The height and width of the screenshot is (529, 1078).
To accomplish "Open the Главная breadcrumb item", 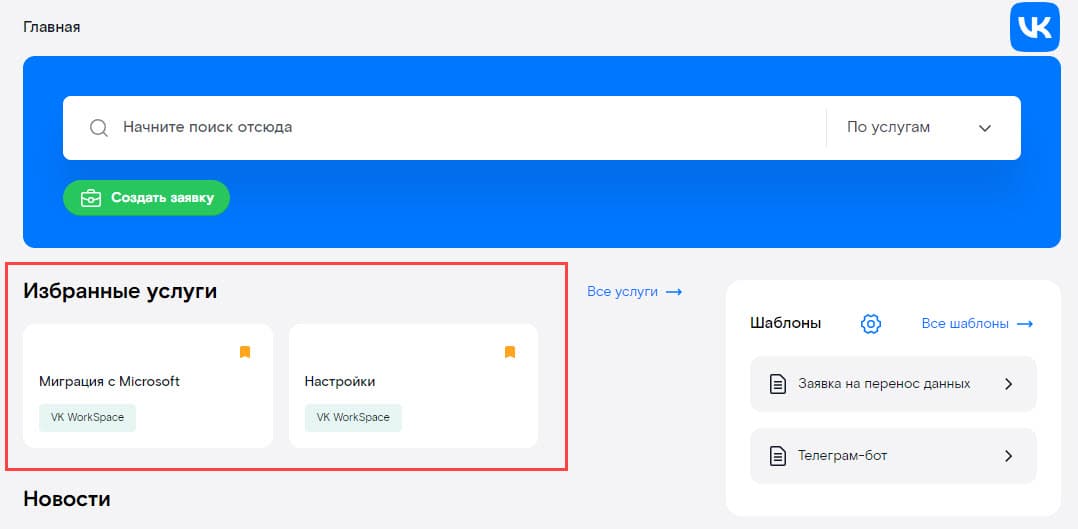I will [x=52, y=28].
